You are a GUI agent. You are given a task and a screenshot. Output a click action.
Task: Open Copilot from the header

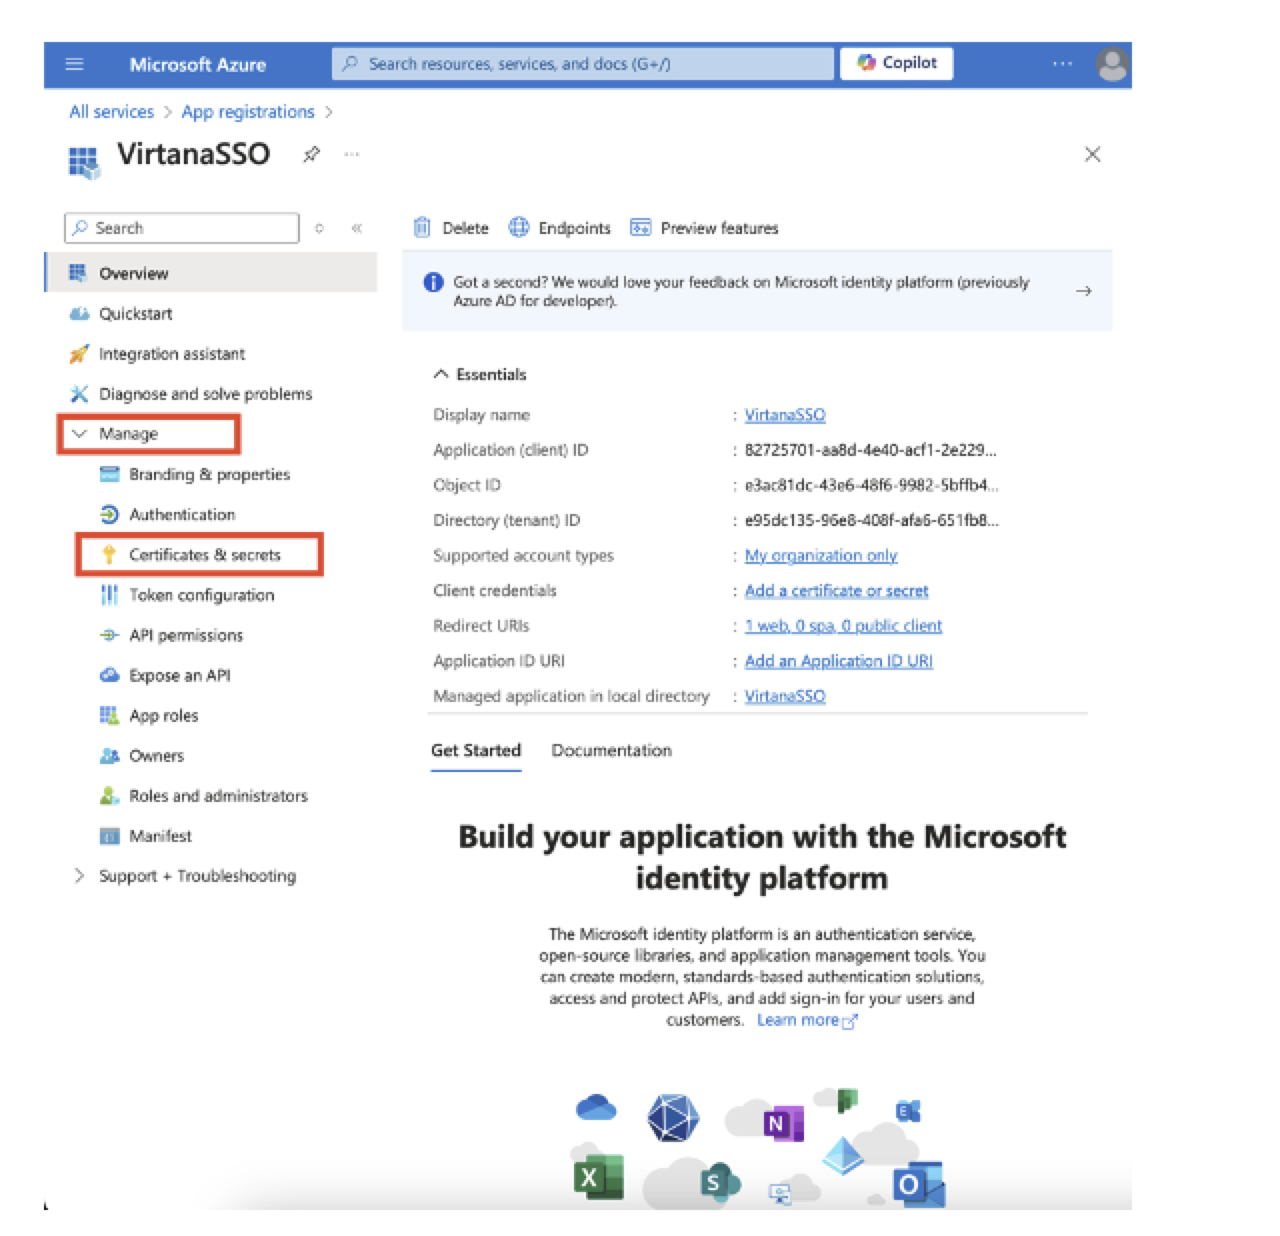[897, 63]
